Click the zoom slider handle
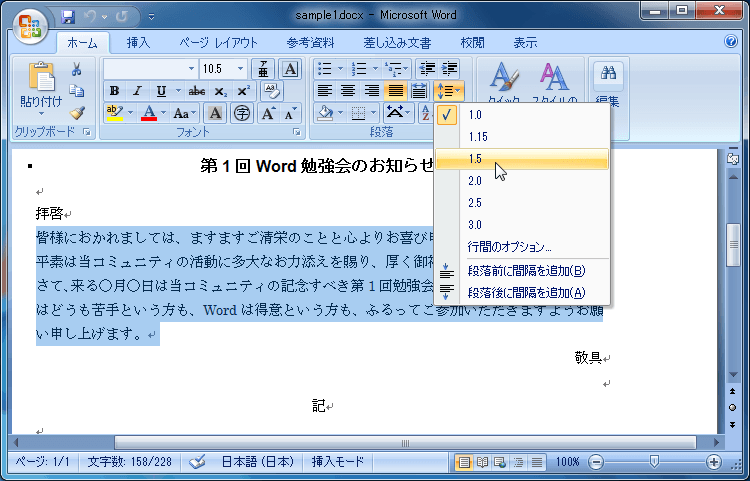The height and width of the screenshot is (481, 750). pos(654,462)
